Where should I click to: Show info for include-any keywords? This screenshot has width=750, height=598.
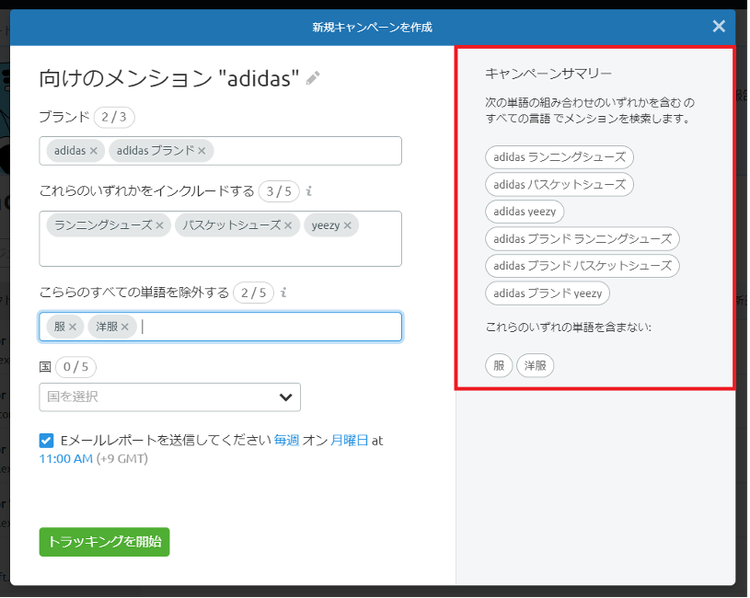pos(309,191)
